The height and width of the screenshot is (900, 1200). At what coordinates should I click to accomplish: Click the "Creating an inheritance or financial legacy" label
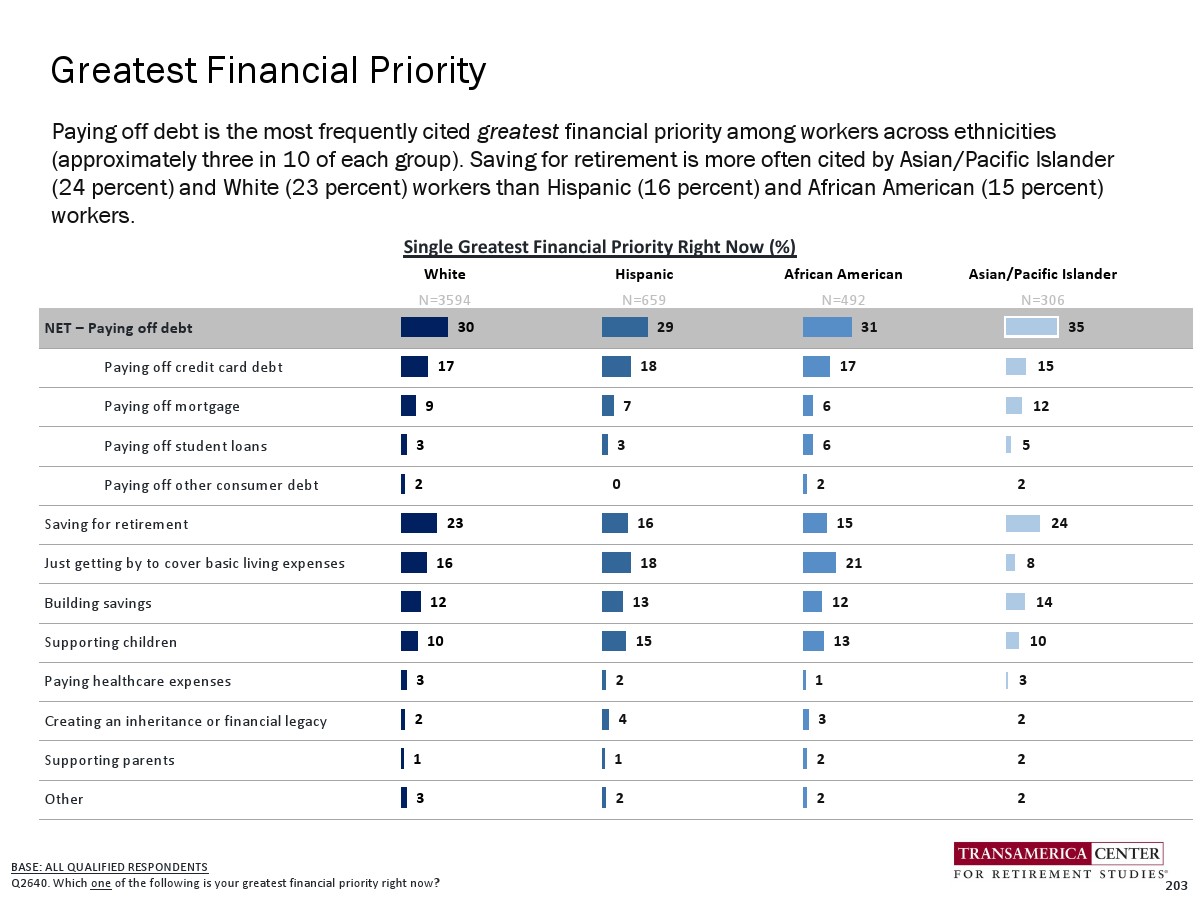click(186, 721)
